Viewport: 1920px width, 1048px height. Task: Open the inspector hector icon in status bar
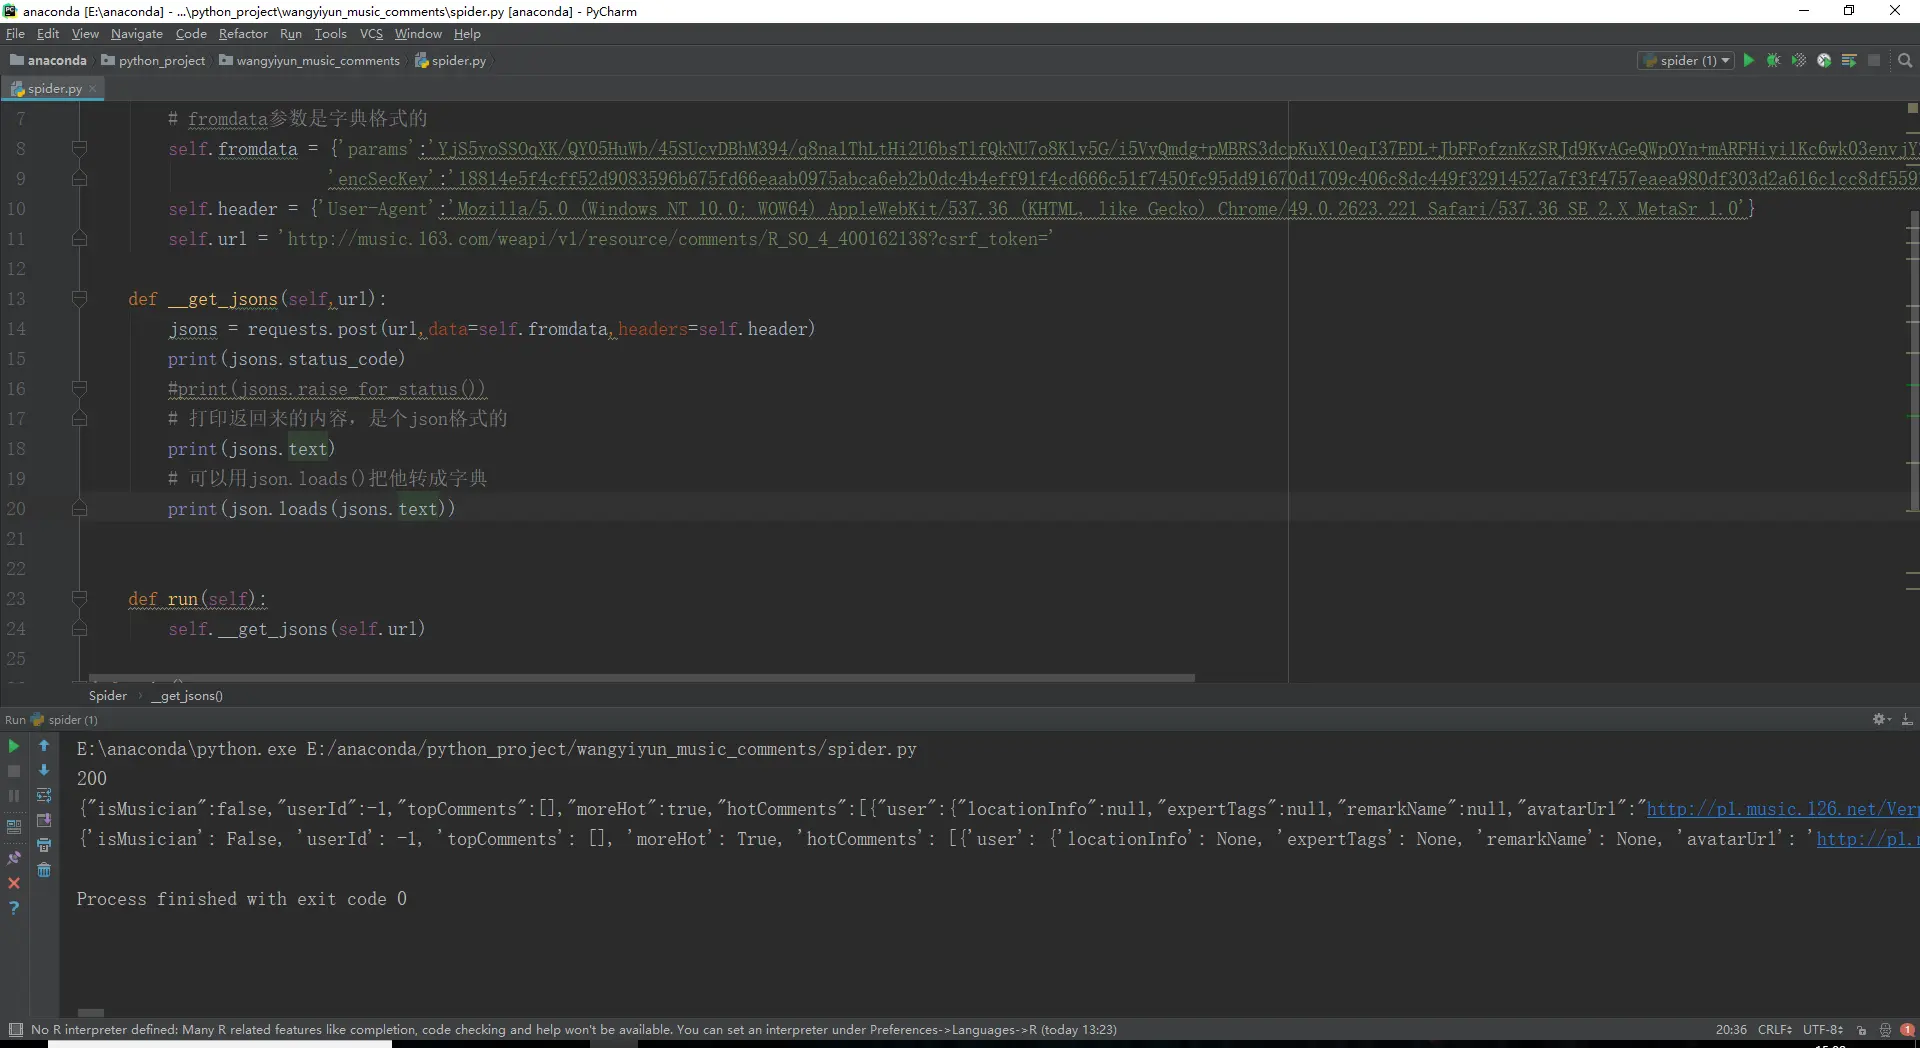(1885, 1029)
